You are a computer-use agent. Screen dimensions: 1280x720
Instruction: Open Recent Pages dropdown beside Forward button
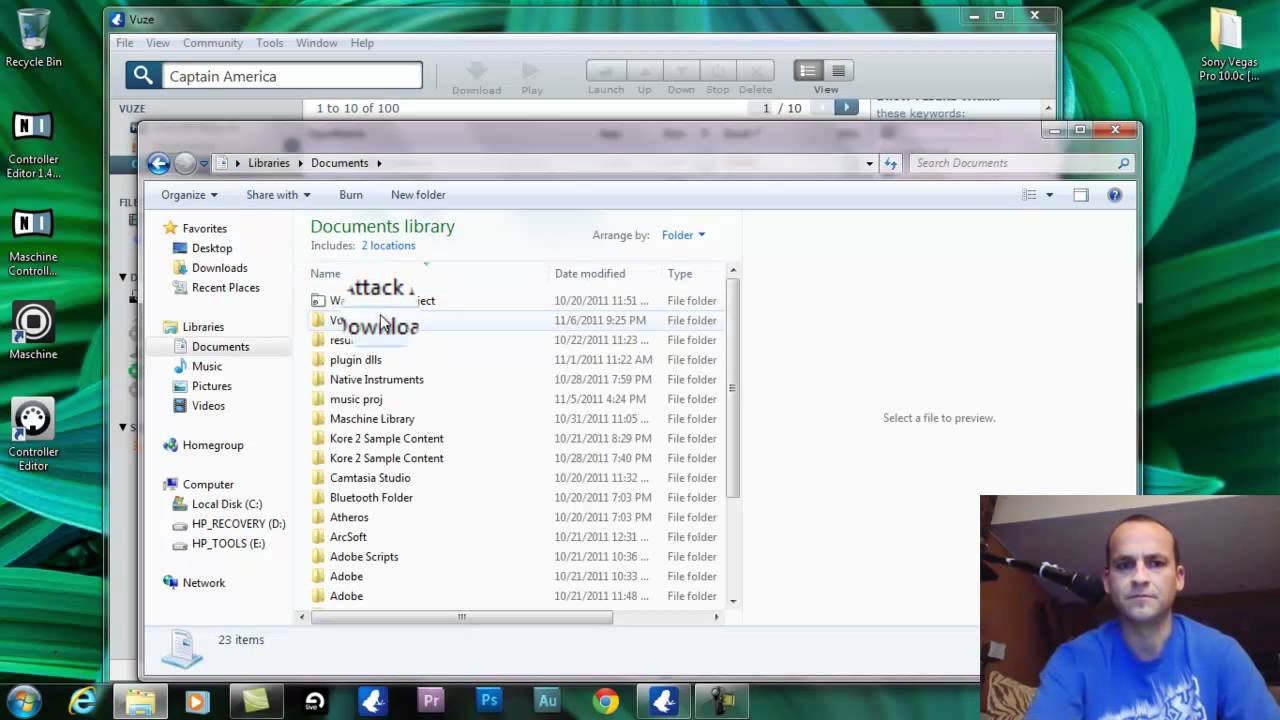point(204,163)
